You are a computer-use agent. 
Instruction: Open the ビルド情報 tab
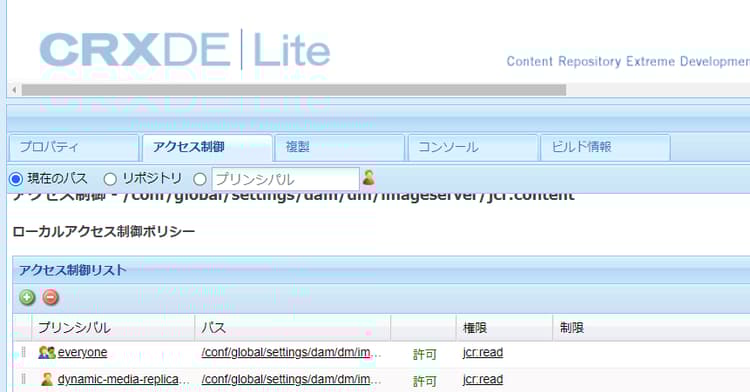pyautogui.click(x=605, y=147)
